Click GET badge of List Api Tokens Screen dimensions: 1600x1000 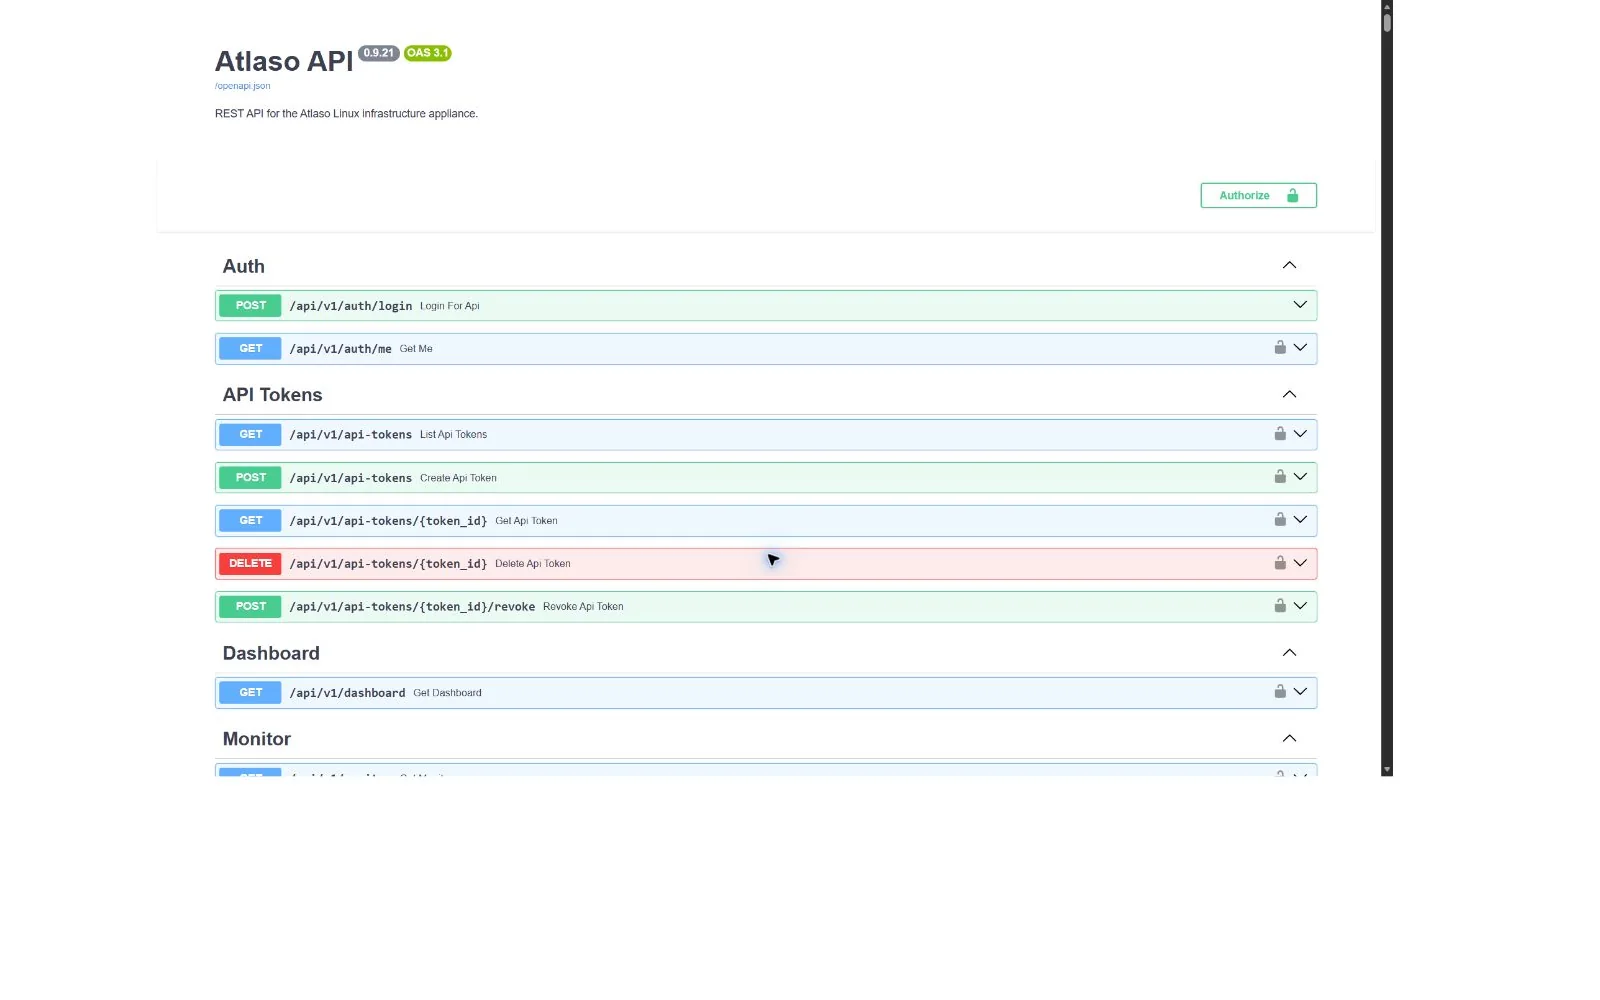[x=250, y=435]
